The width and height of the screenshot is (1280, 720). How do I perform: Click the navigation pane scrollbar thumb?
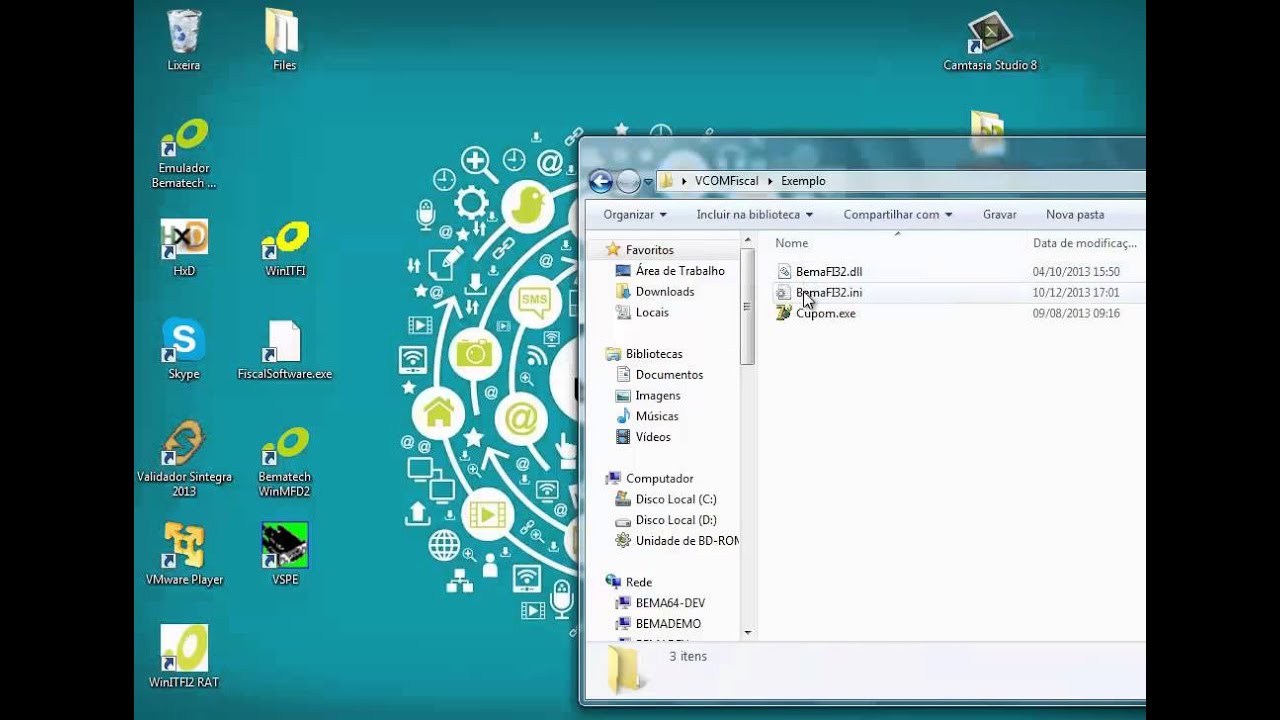[747, 306]
